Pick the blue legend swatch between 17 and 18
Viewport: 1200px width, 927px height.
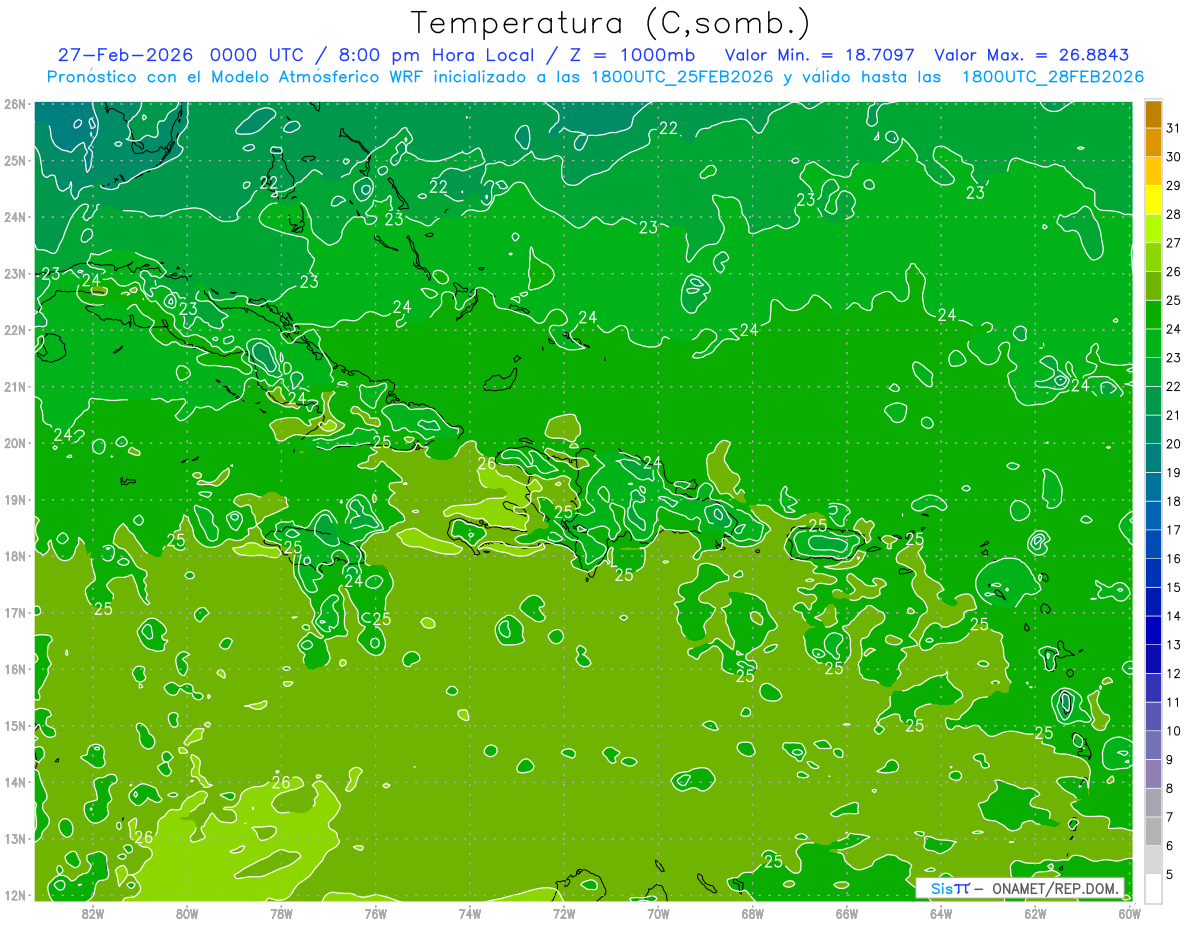pyautogui.click(x=1152, y=516)
